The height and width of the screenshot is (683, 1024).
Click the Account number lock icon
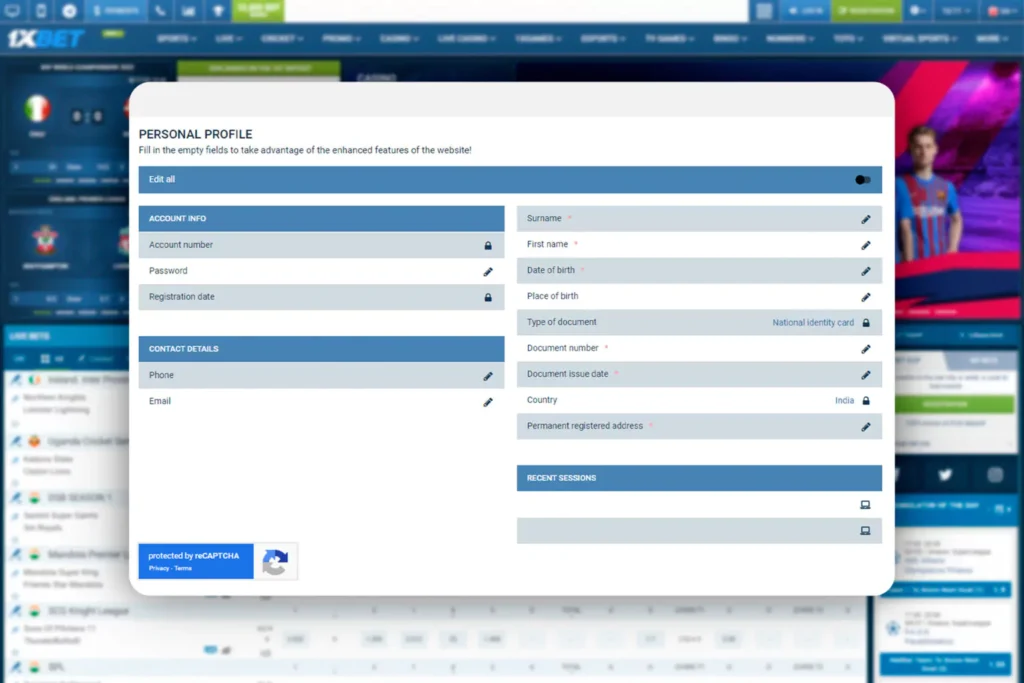click(488, 245)
